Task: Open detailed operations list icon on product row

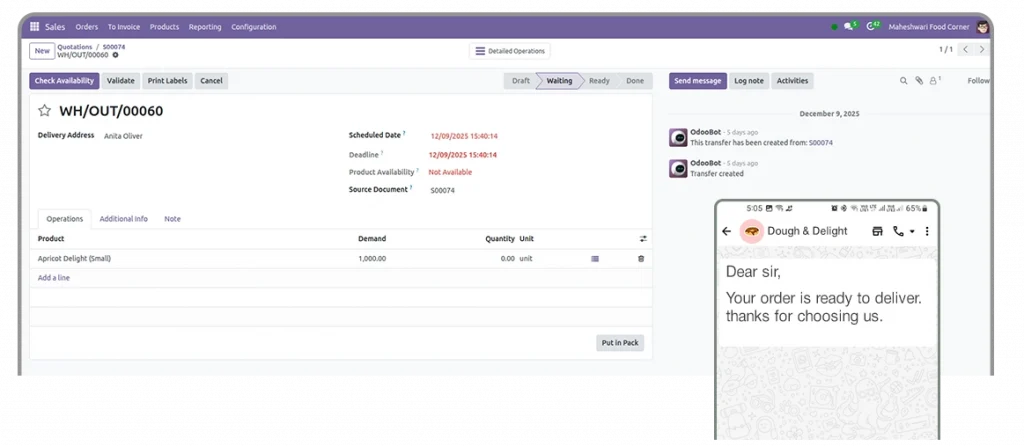Action: point(595,259)
